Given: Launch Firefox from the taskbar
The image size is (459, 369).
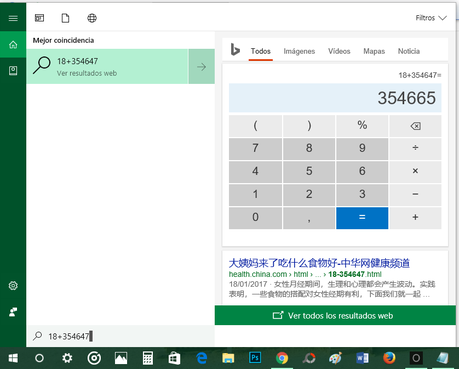Looking at the screenshot, I should [389, 358].
